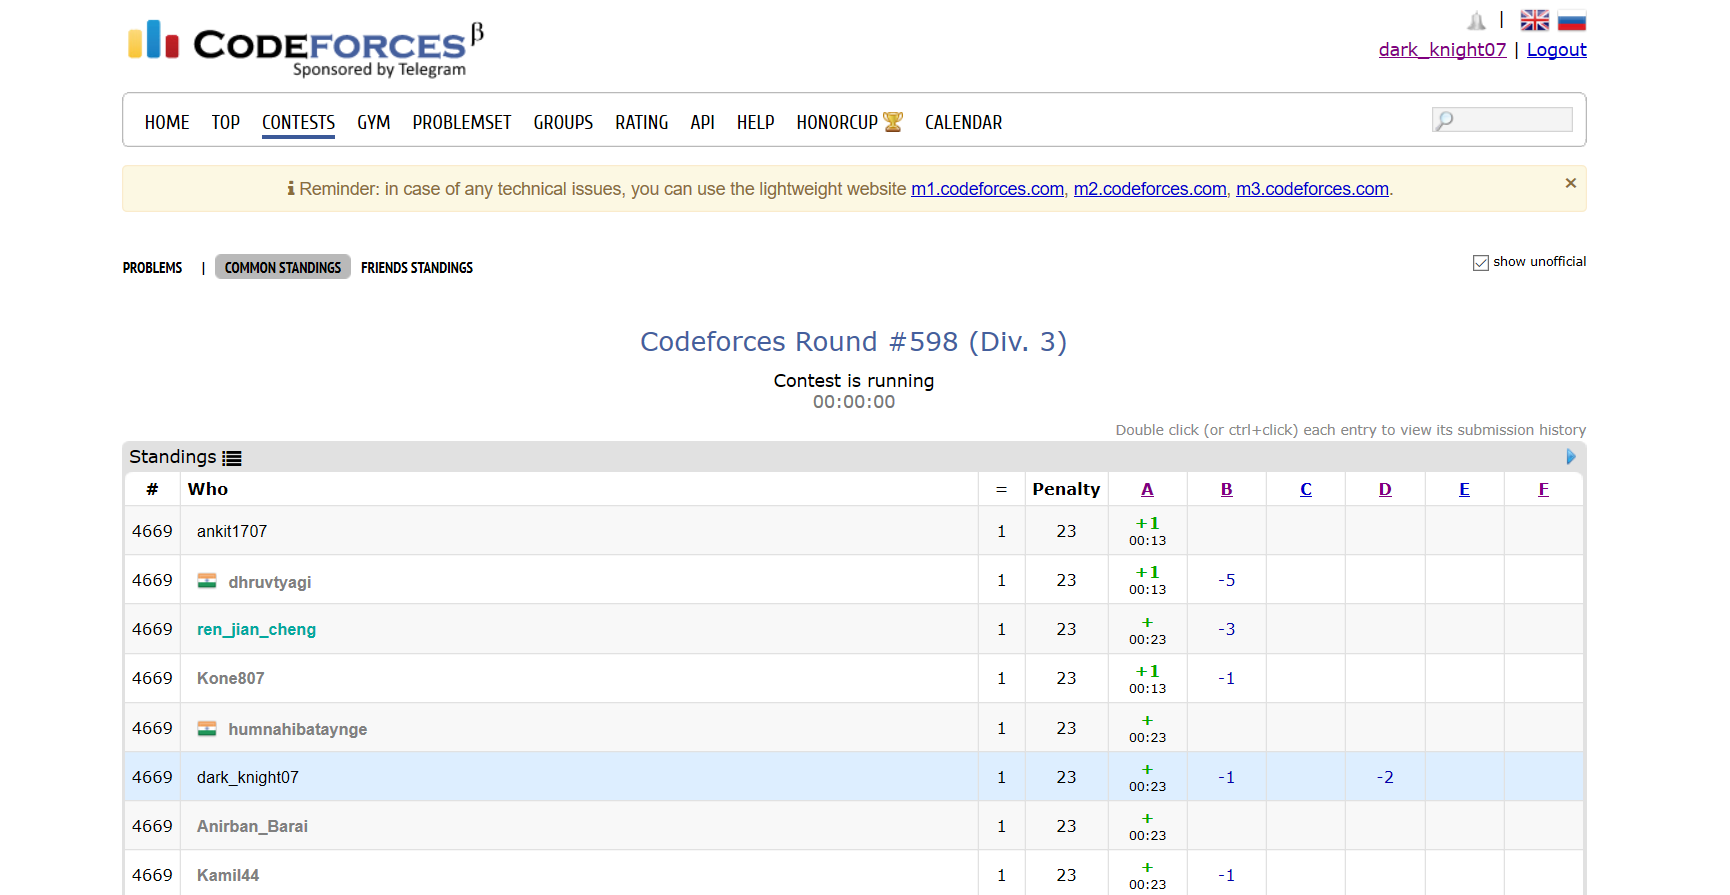
Task: Click the Logout link
Action: (1556, 50)
